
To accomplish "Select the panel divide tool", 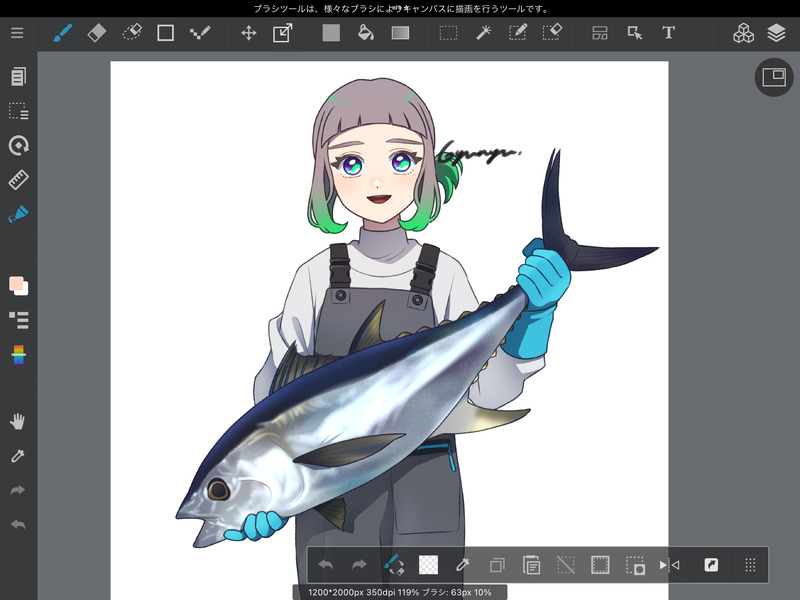I will [x=600, y=33].
